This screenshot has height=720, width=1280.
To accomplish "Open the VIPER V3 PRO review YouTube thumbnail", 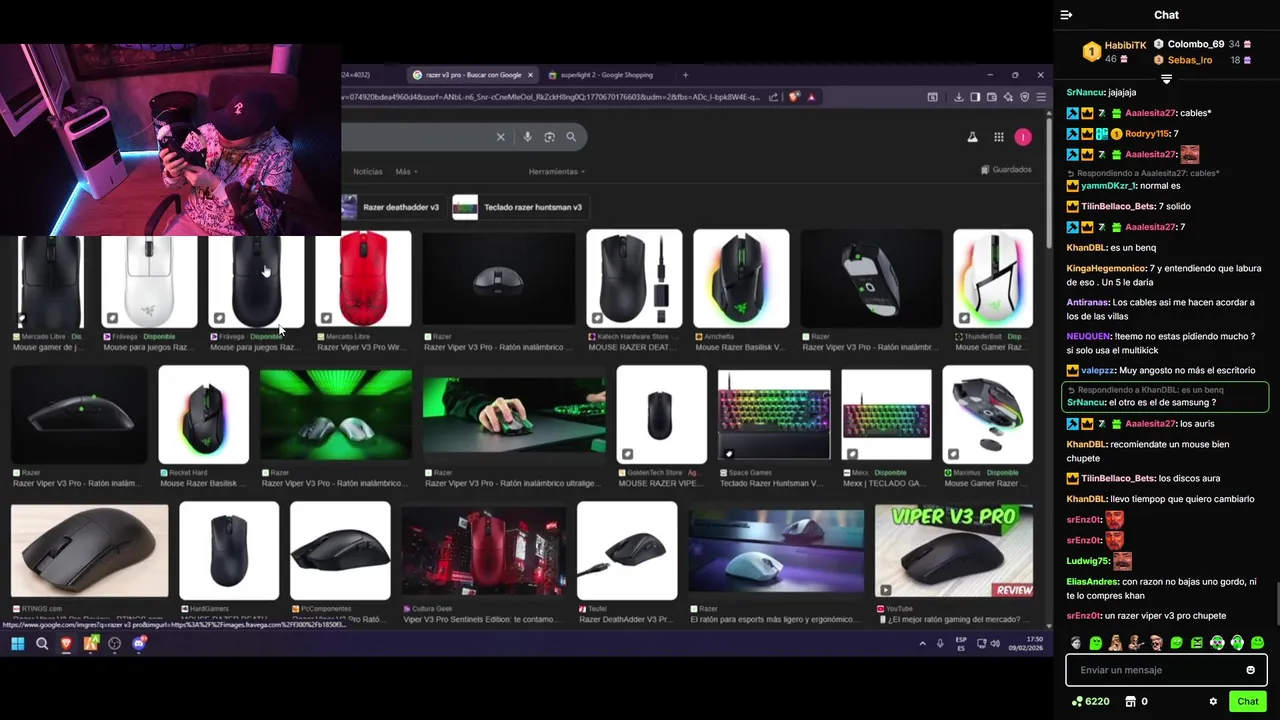I will coord(954,552).
